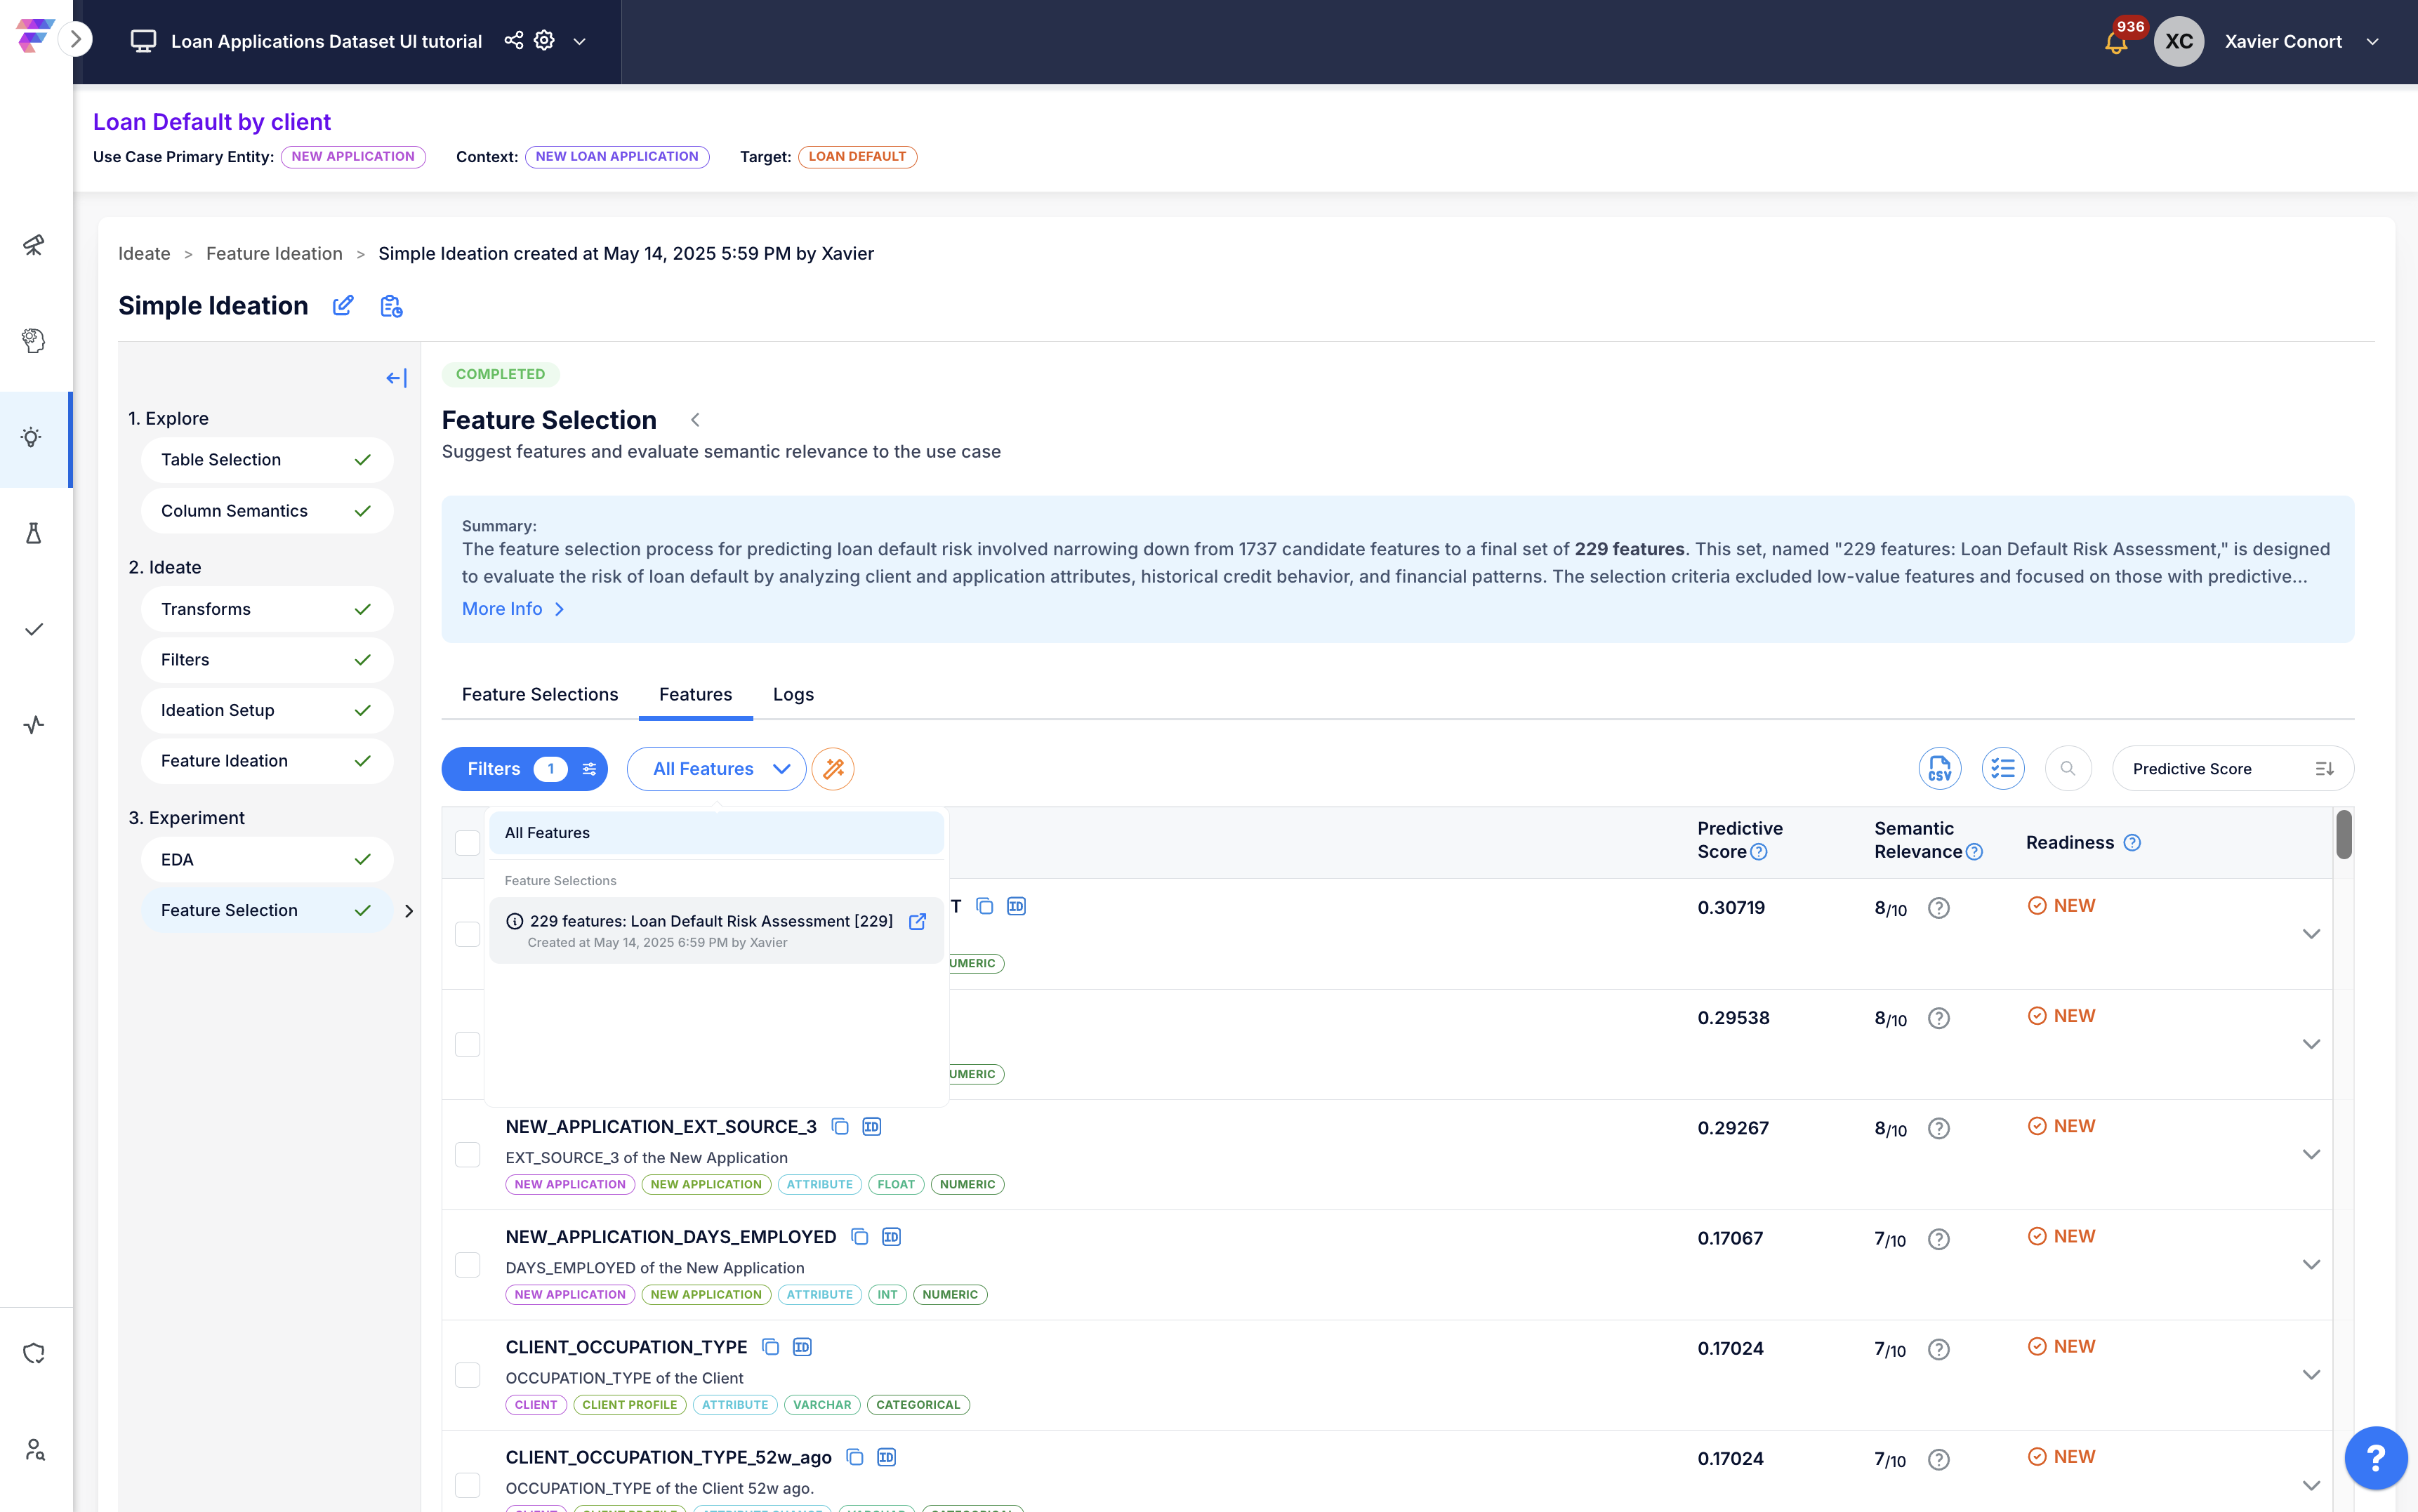
Task: Collapse the left steps panel
Action: [396, 377]
